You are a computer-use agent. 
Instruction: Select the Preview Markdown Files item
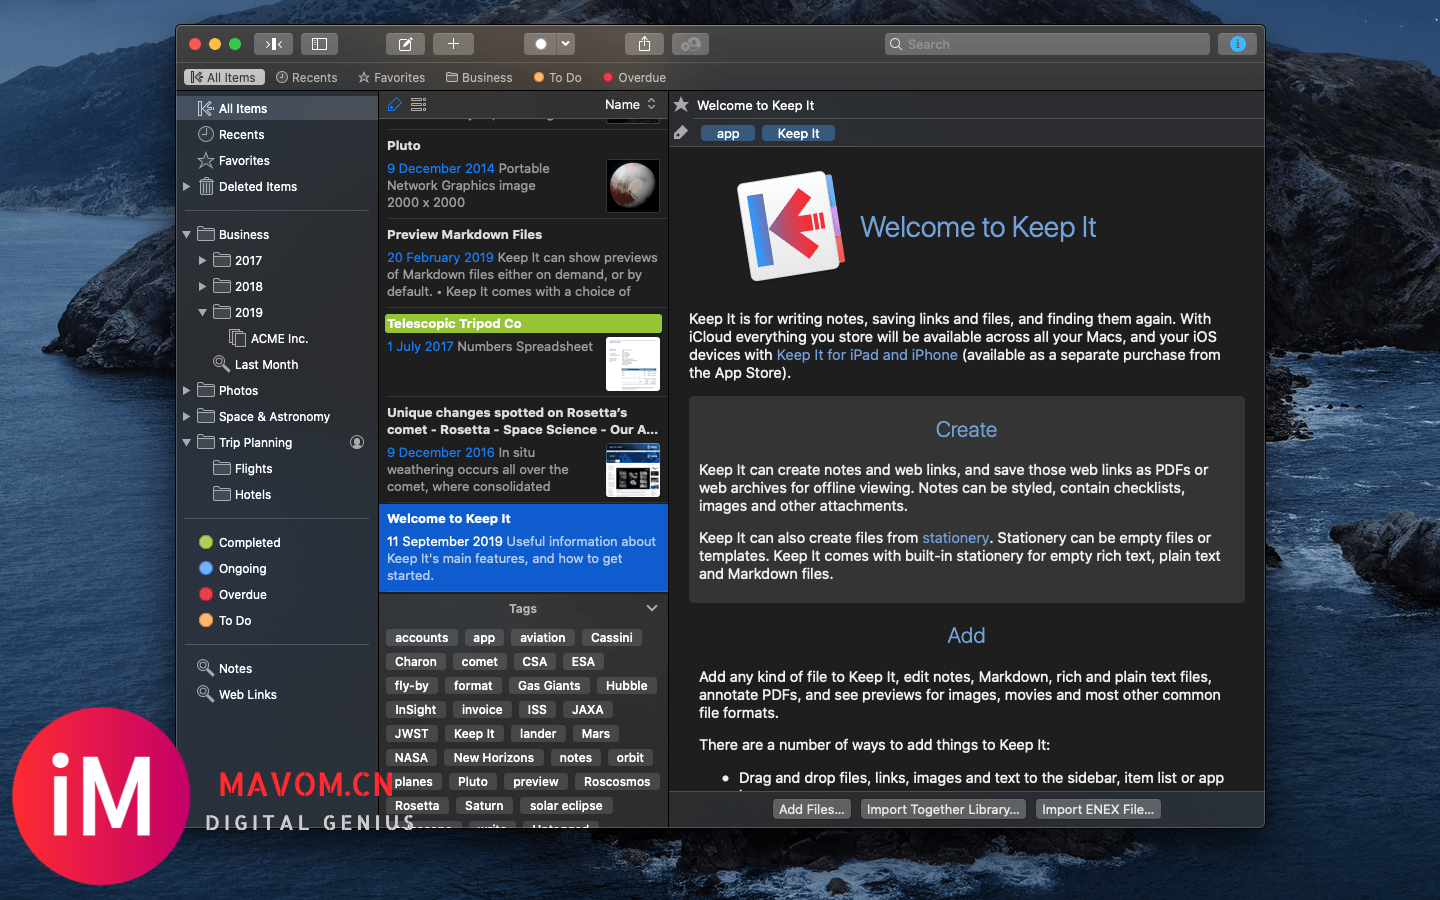523,263
